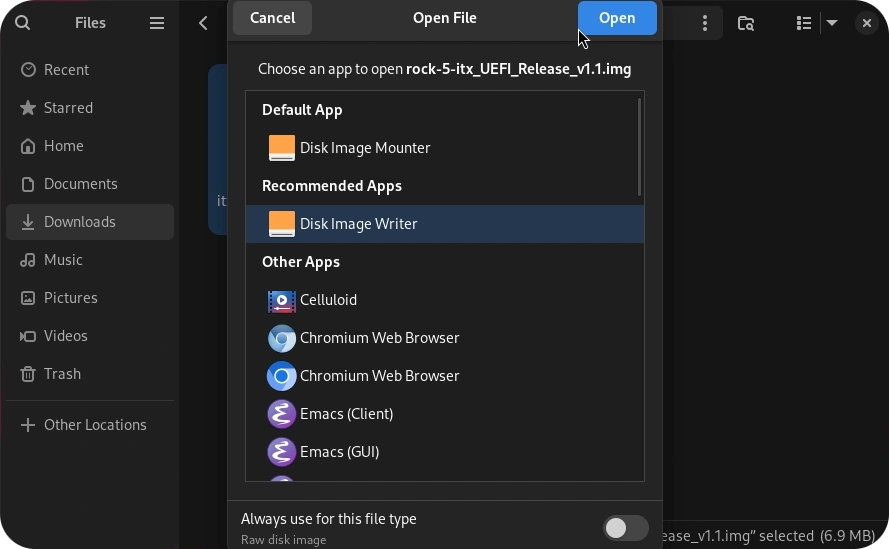Viewport: 889px width, 549px height.
Task: Click the house icon in the sidebar
Action: pyautogui.click(x=28, y=146)
